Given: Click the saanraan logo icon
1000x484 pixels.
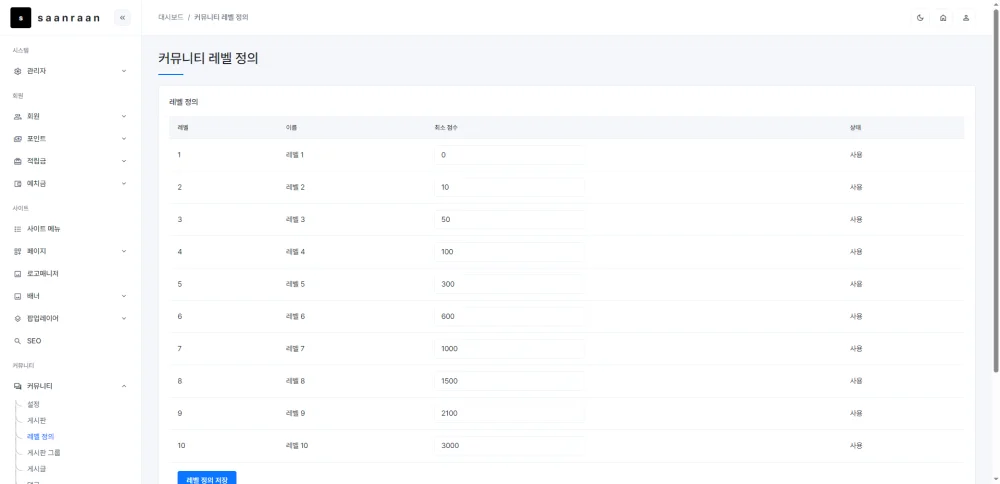Looking at the screenshot, I should (20, 18).
